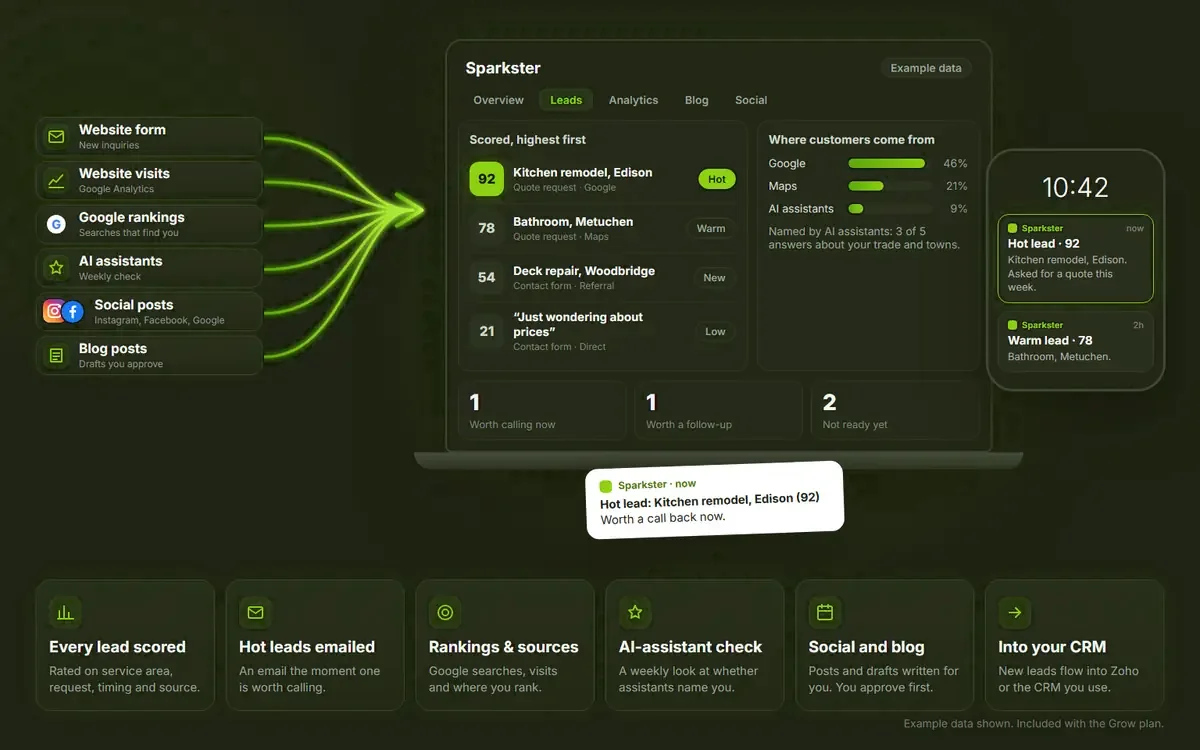Go to the Social tab
The image size is (1200, 750).
pyautogui.click(x=751, y=100)
